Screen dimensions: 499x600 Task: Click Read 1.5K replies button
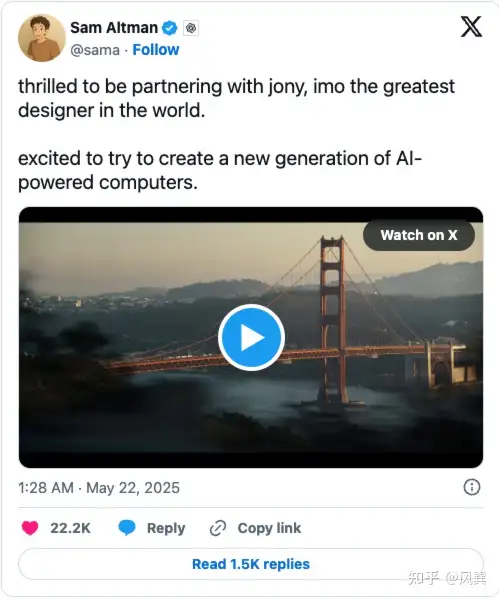[251, 564]
